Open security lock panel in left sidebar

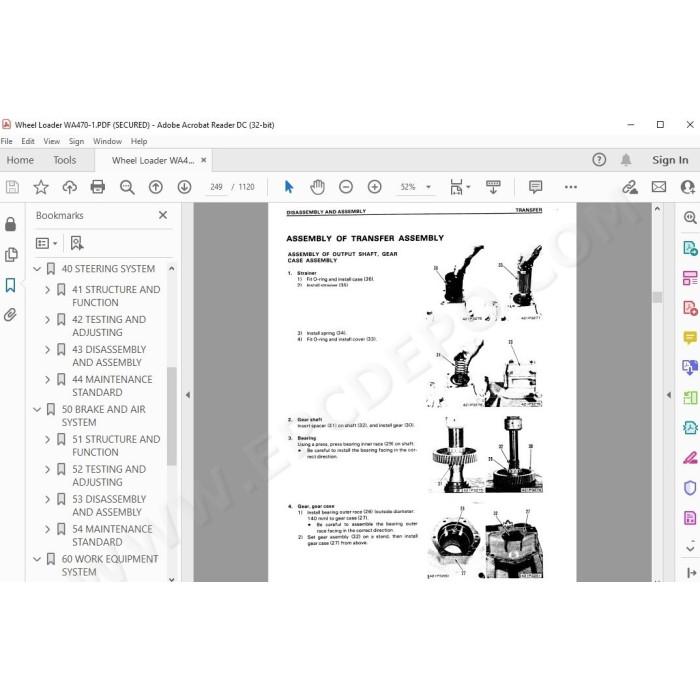(11, 224)
